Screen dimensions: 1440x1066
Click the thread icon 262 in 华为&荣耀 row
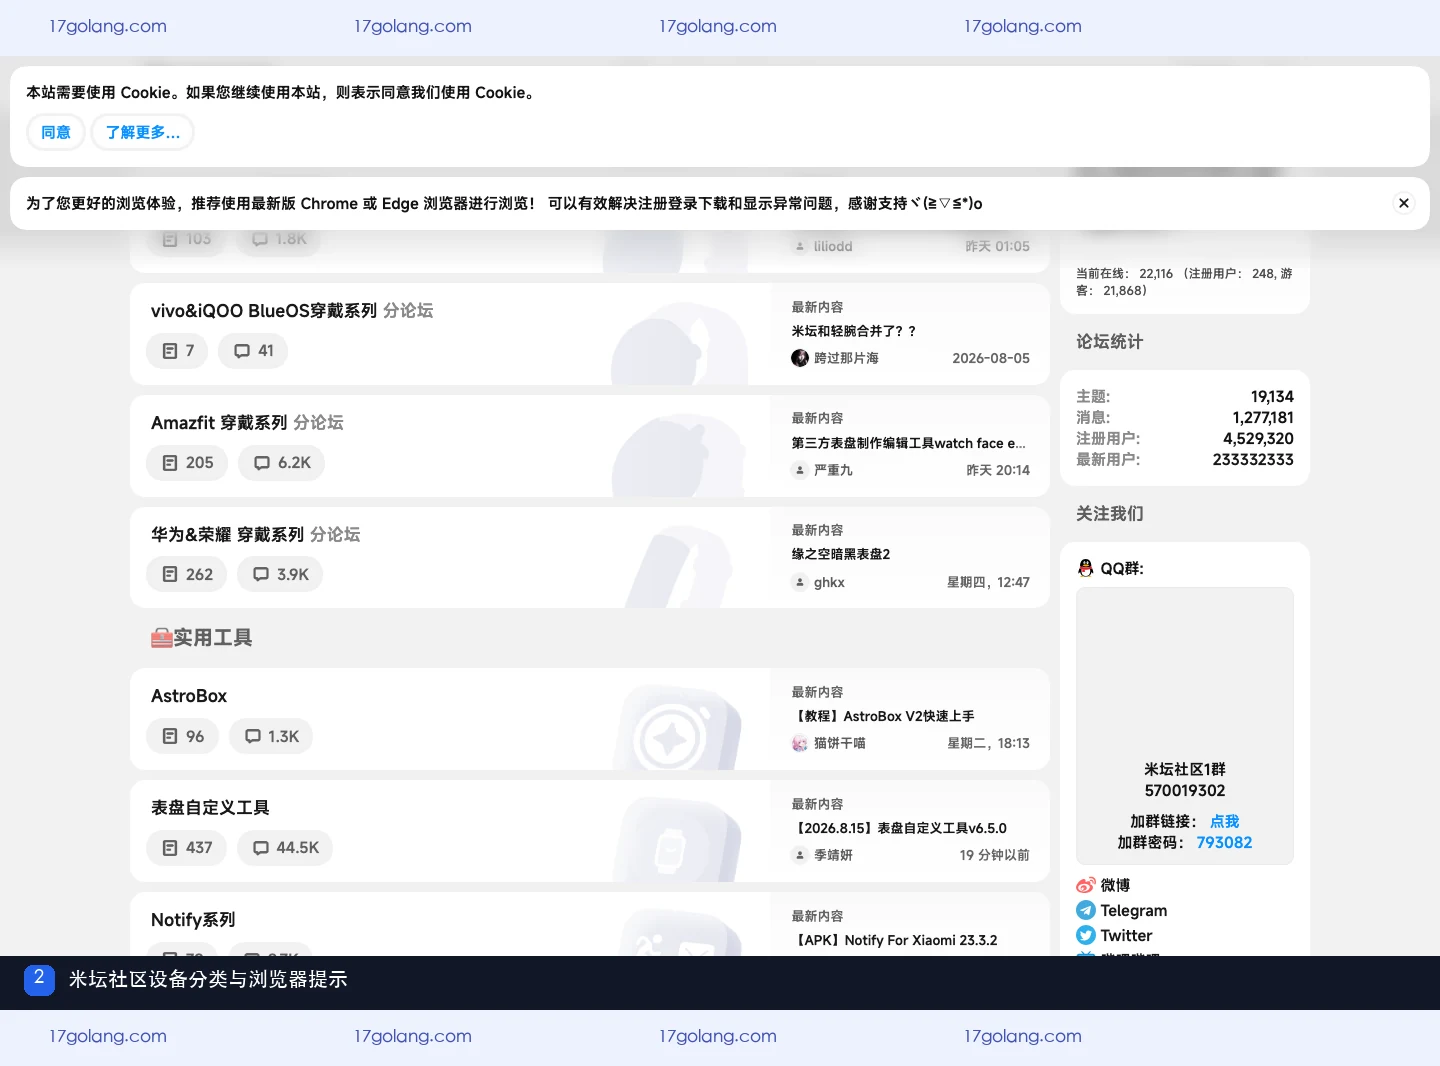170,575
